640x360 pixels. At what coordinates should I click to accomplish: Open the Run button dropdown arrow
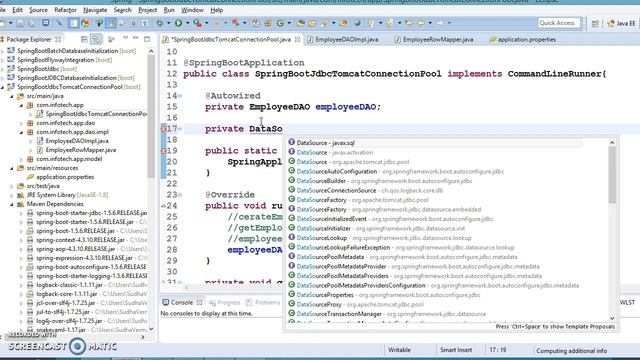point(187,23)
